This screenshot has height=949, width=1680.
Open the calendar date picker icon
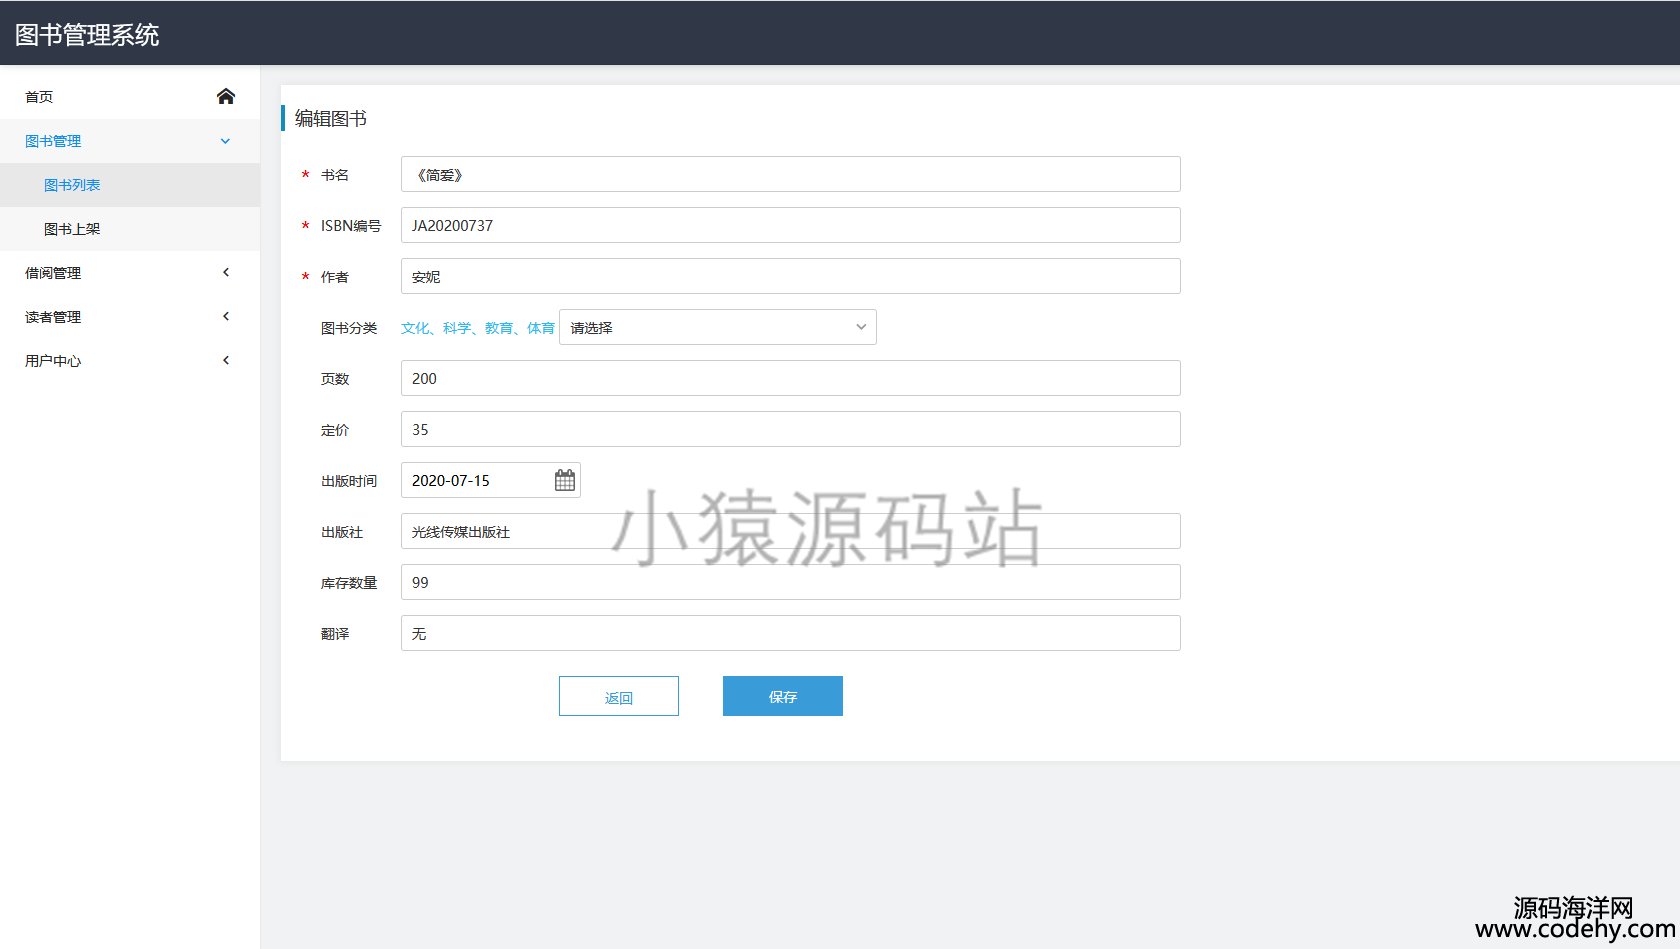(564, 481)
